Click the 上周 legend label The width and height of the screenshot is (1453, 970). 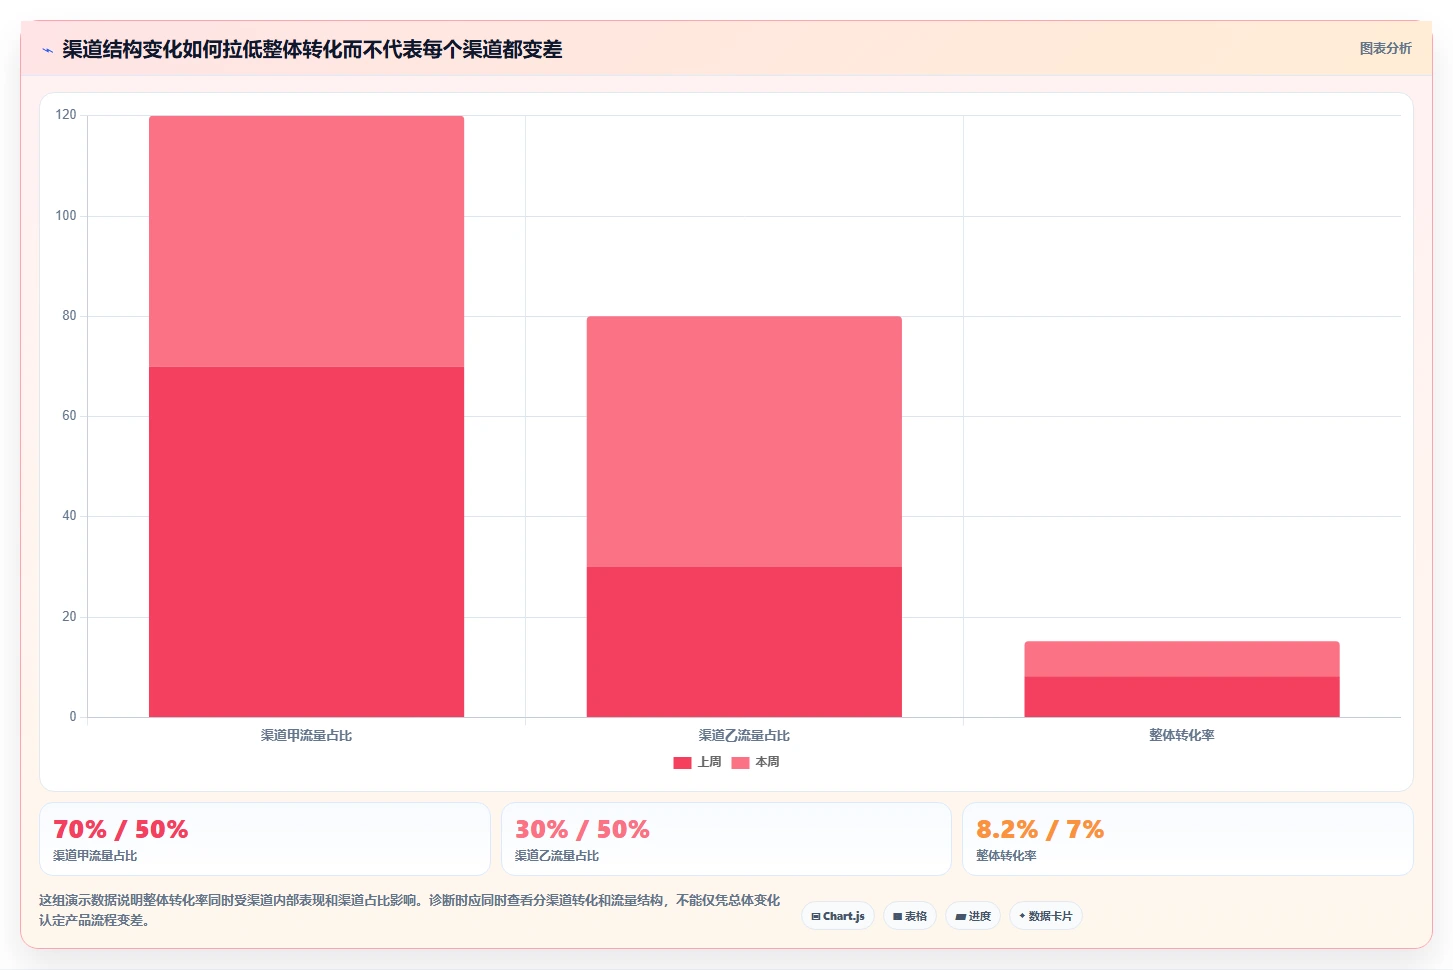tap(709, 762)
